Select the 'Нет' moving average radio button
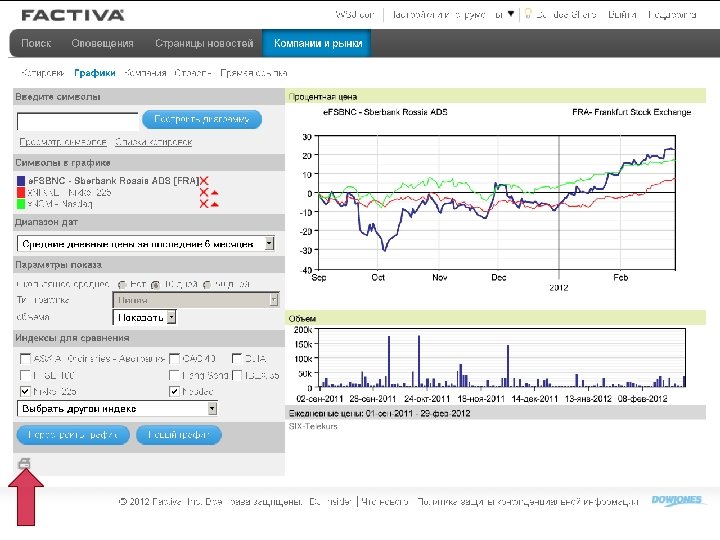720x540 pixels. click(122, 285)
